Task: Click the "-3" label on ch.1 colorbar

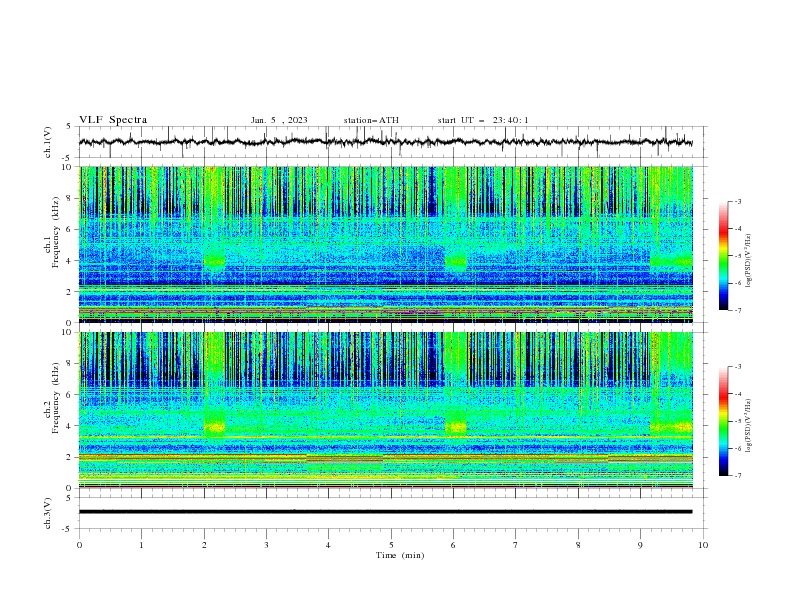Action: [737, 201]
